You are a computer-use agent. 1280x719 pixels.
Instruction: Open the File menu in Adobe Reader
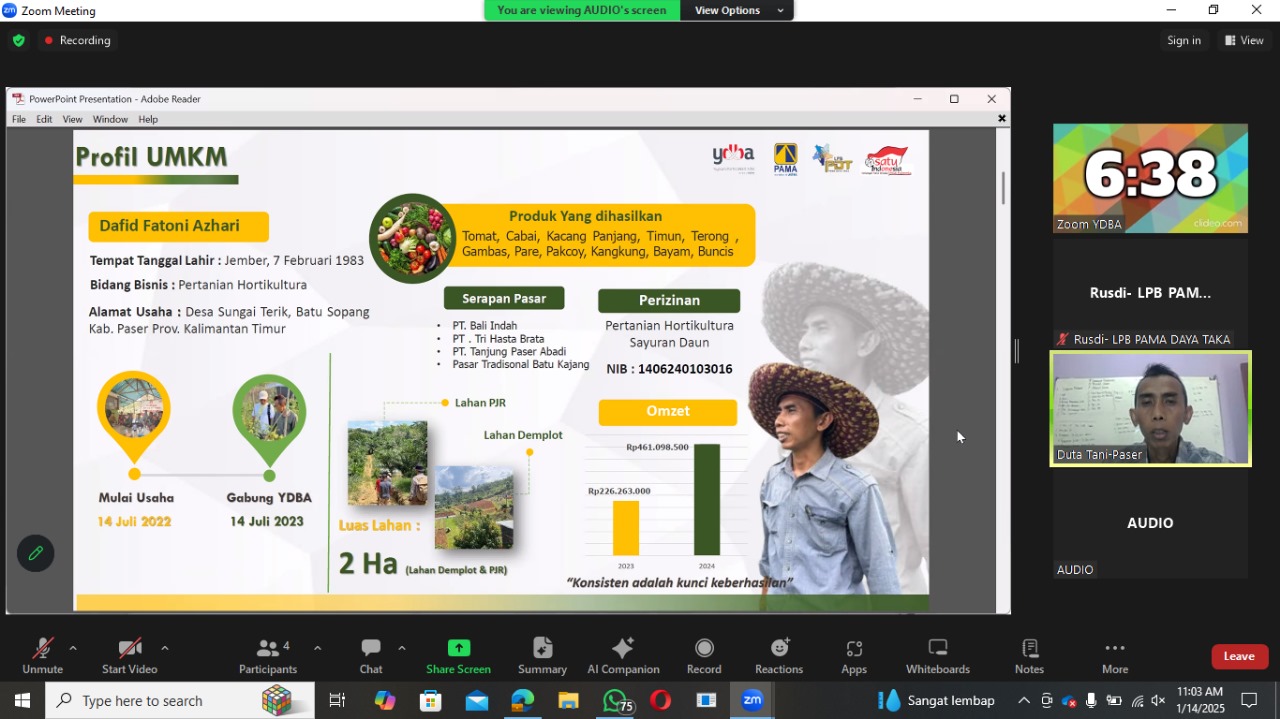(x=19, y=119)
